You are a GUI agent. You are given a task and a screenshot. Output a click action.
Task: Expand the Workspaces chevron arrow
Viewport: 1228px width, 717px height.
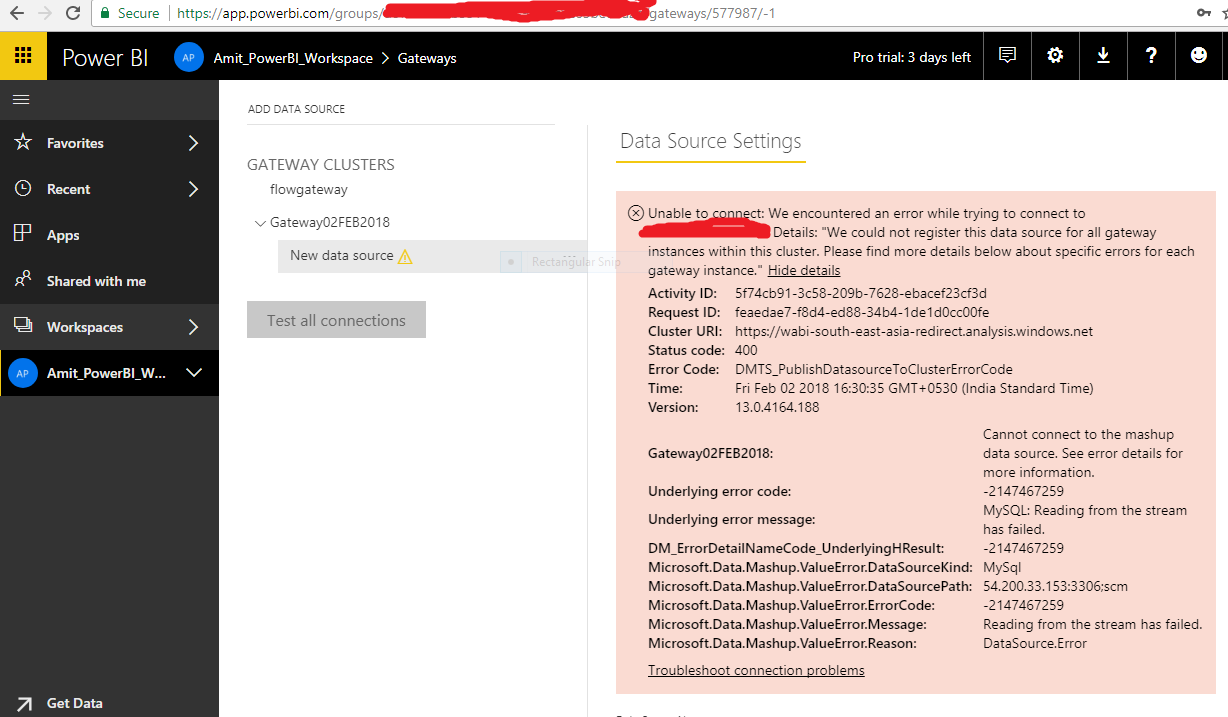[x=194, y=327]
